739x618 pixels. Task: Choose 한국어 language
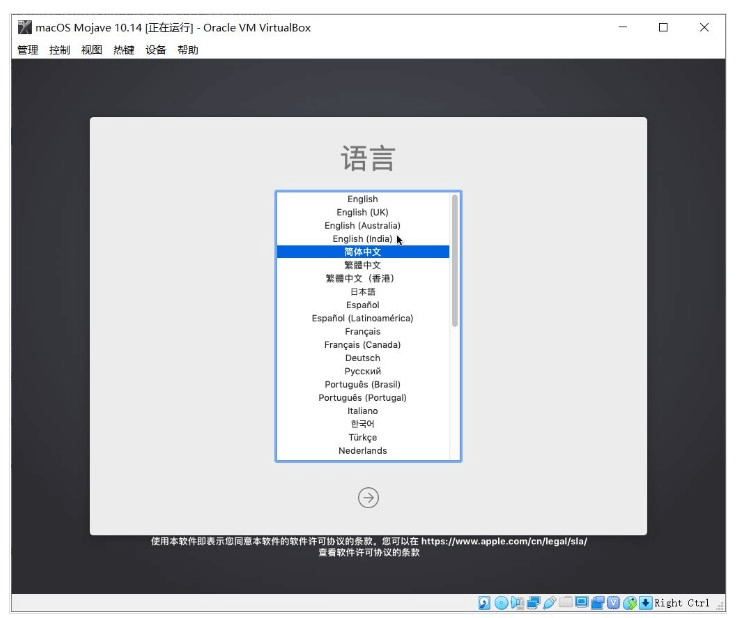click(x=362, y=424)
